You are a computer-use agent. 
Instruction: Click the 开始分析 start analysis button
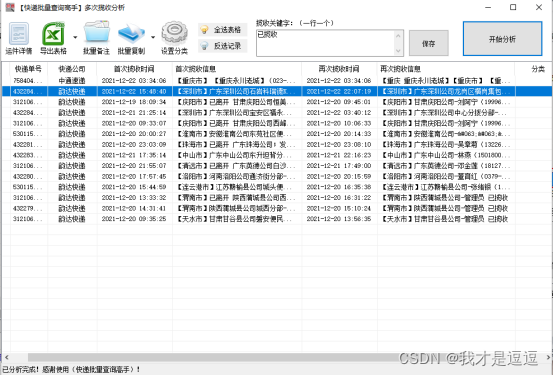pos(502,39)
